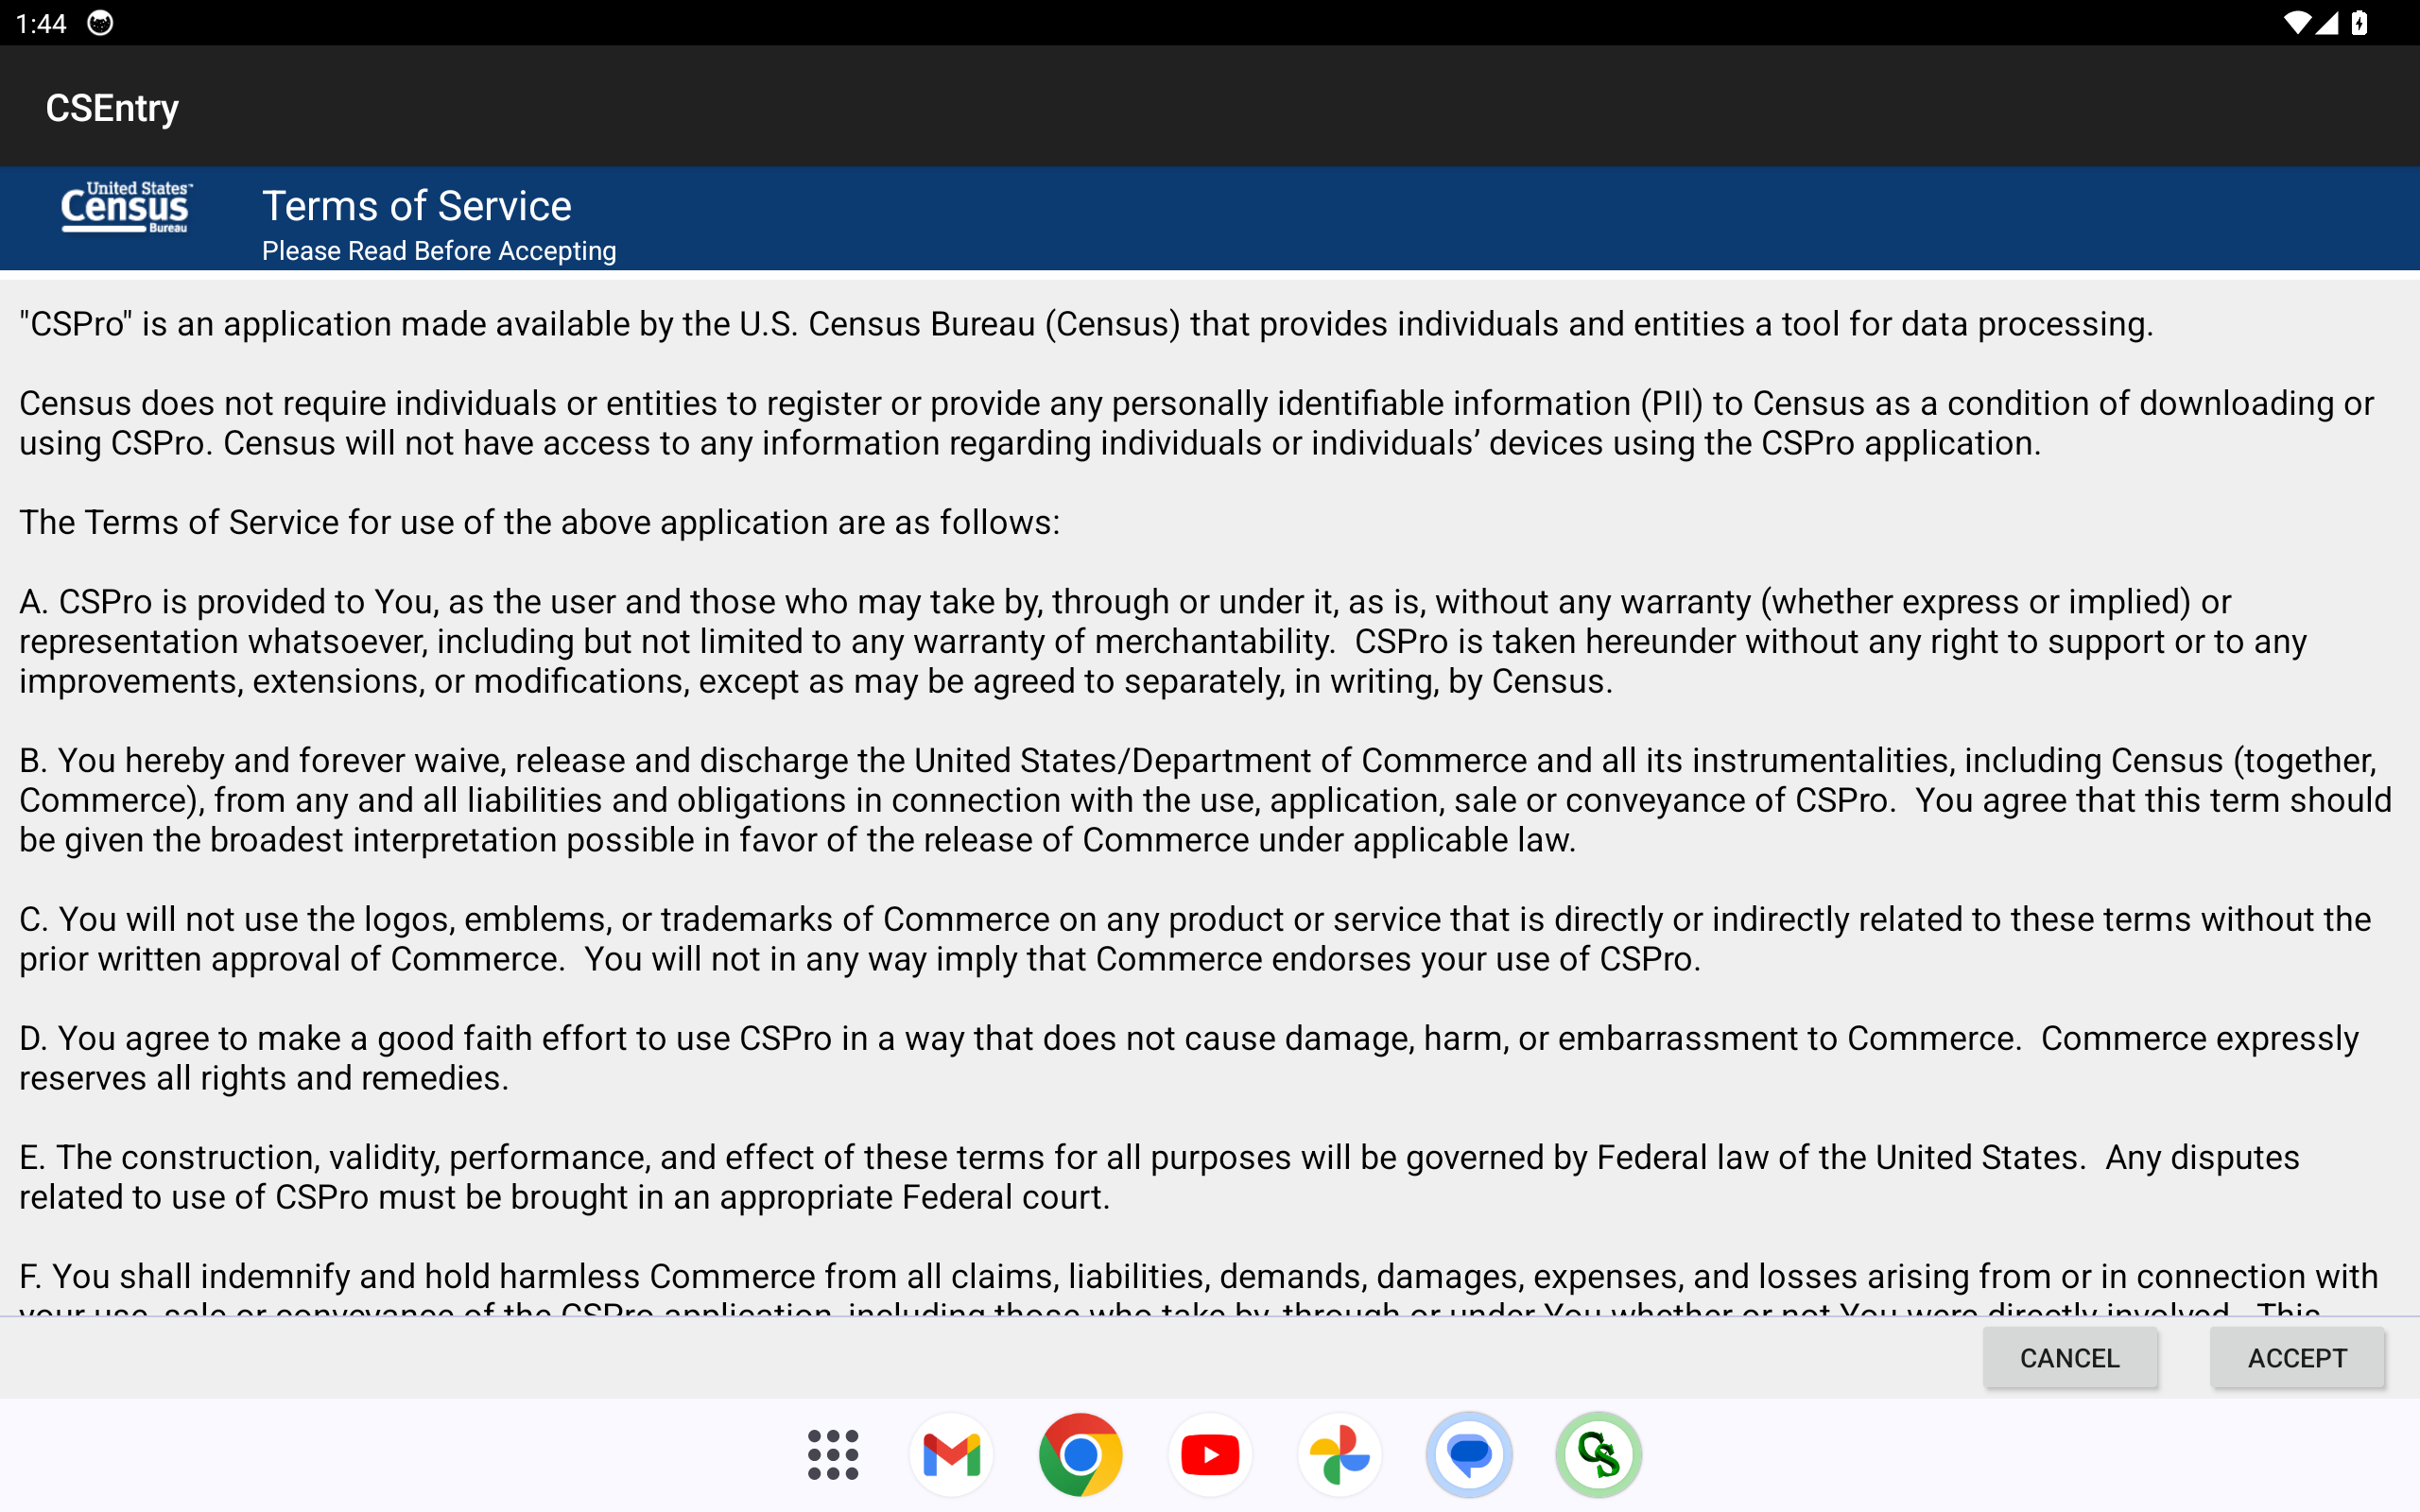Open the app drawer grid icon
2420x1512 pixels.
pos(833,1455)
